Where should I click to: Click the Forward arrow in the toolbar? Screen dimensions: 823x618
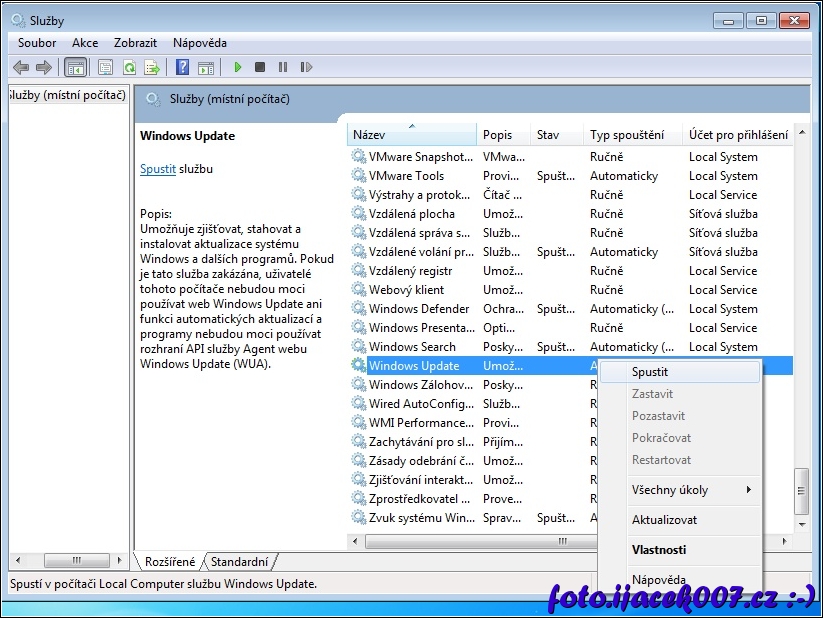[x=43, y=67]
